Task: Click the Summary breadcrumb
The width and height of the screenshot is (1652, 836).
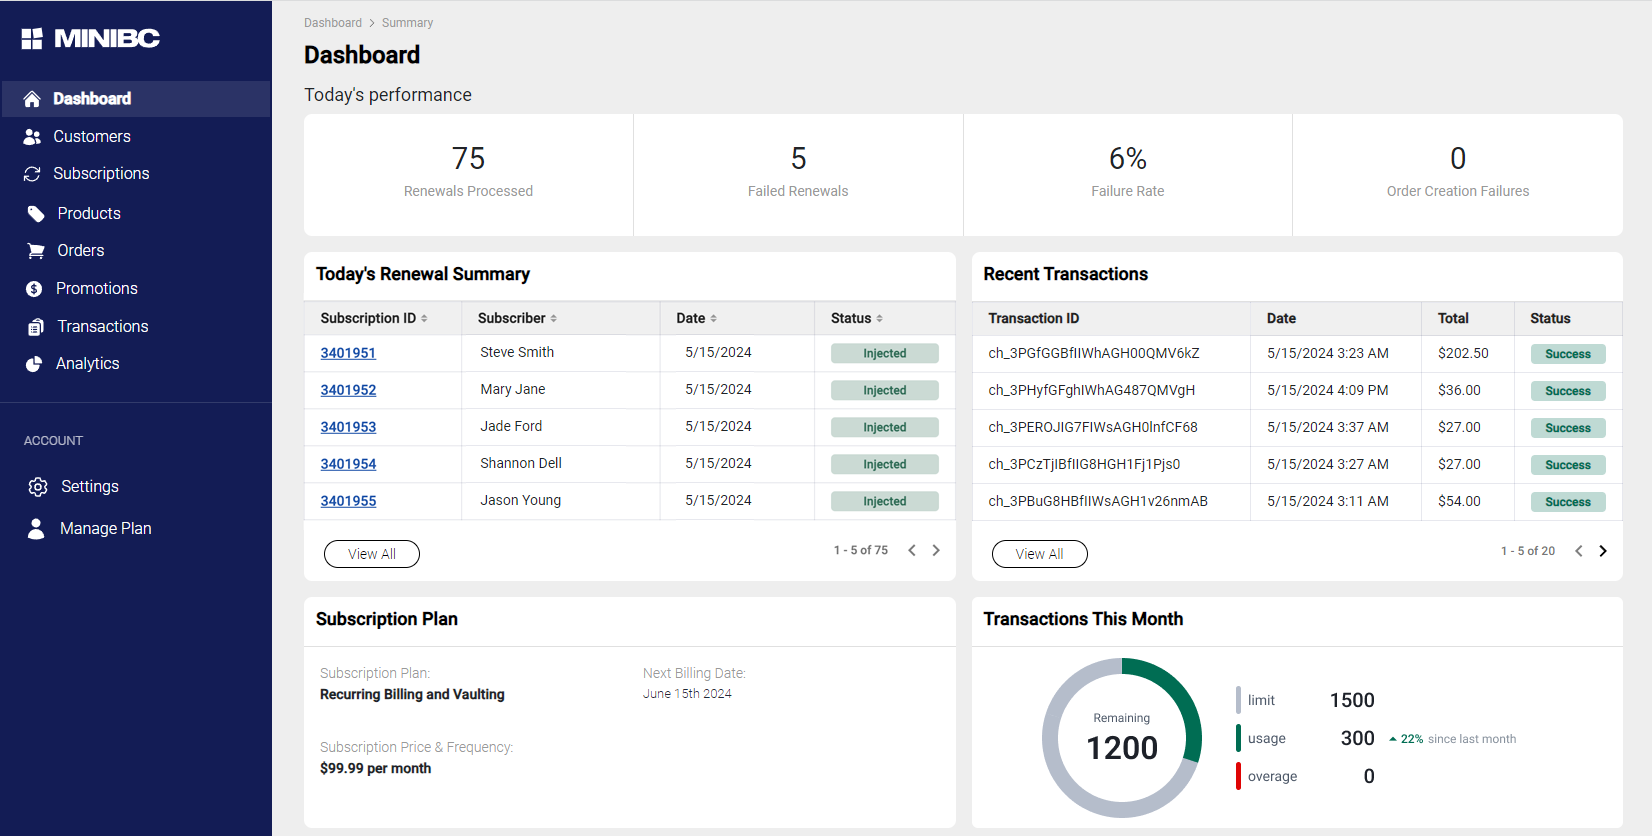Action: pos(407,23)
